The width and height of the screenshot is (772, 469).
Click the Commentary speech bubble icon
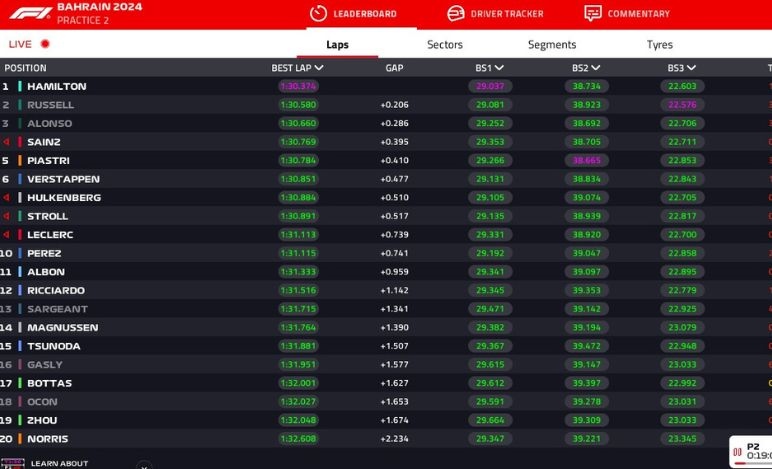[x=593, y=14]
